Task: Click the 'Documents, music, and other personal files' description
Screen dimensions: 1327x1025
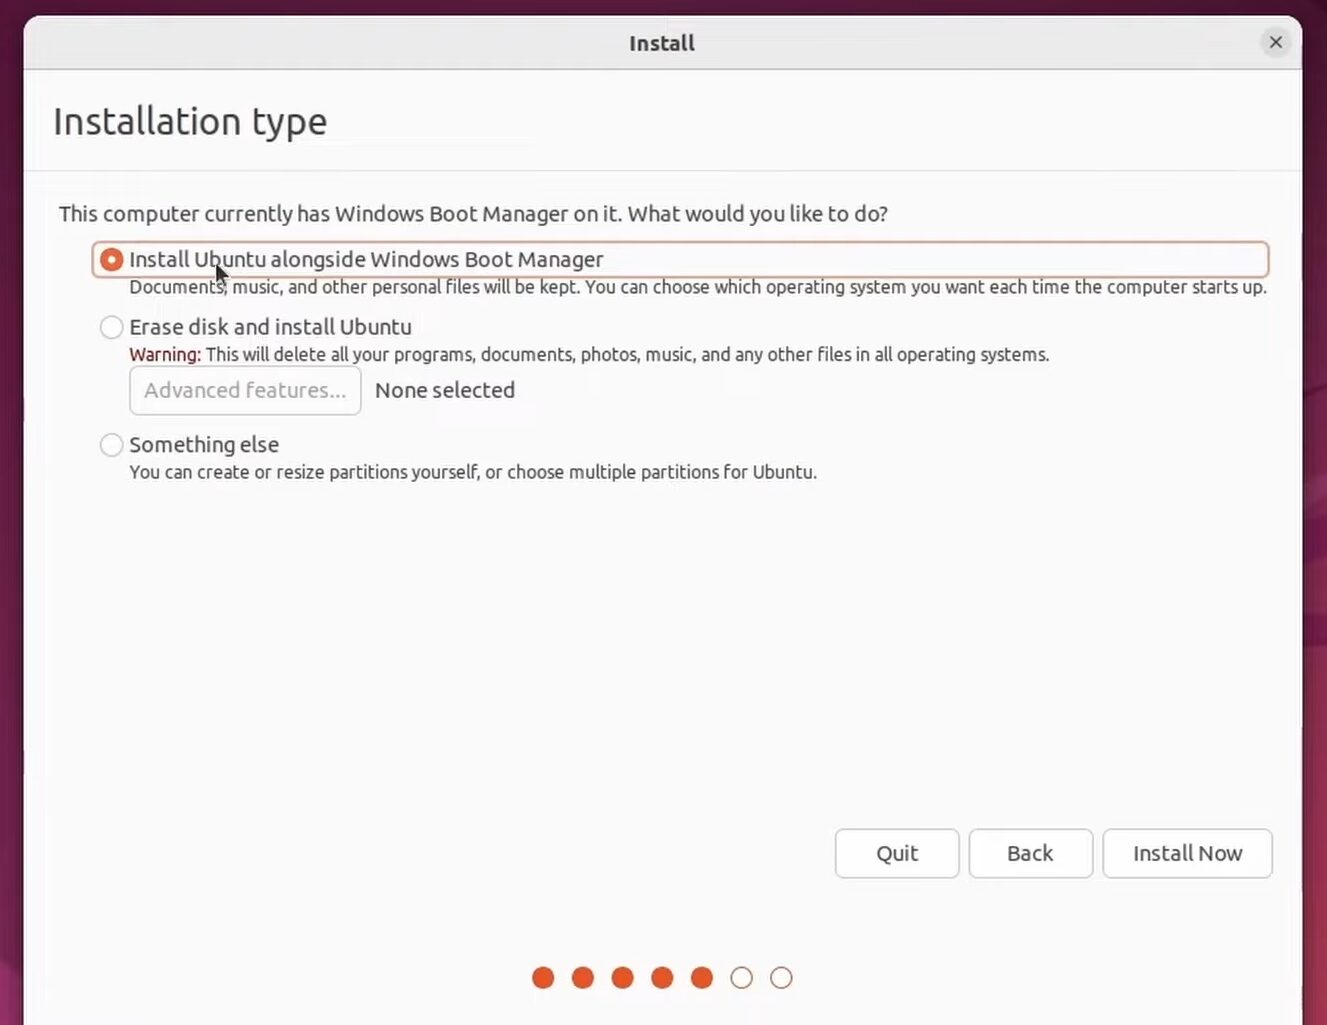Action: tap(698, 287)
